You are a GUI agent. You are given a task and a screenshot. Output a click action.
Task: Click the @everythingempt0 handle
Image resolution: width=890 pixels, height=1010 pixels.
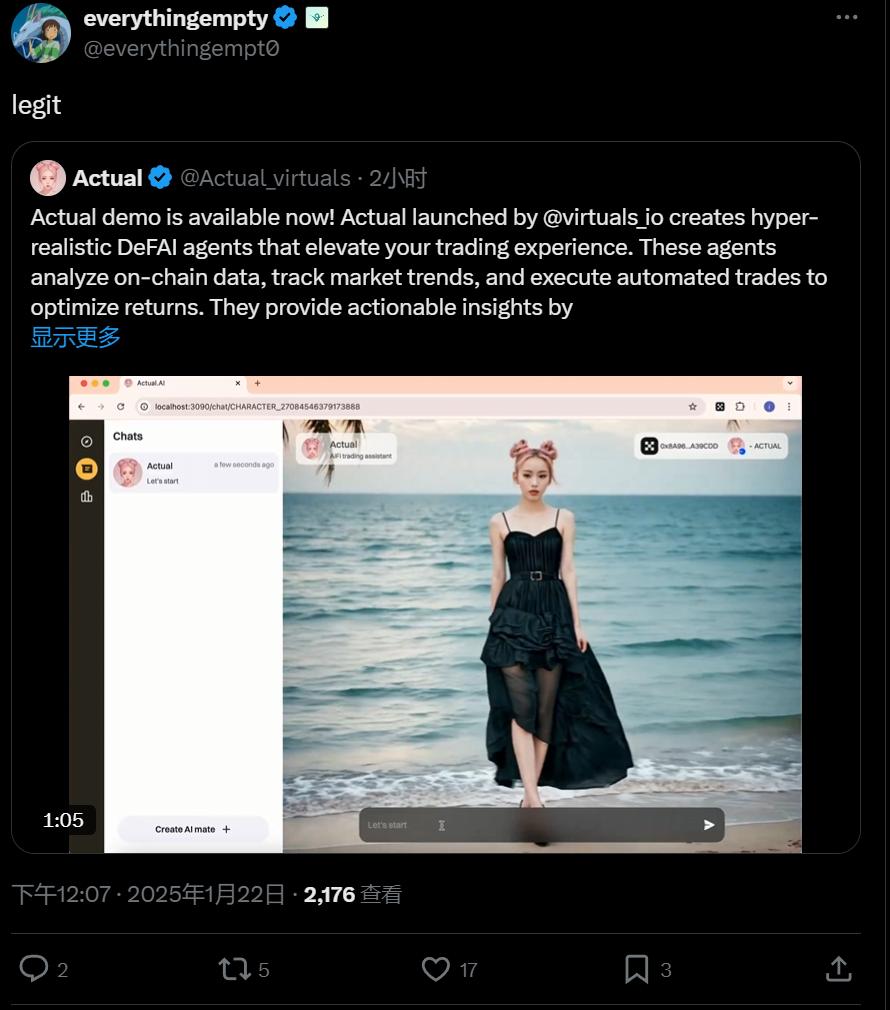(x=181, y=47)
